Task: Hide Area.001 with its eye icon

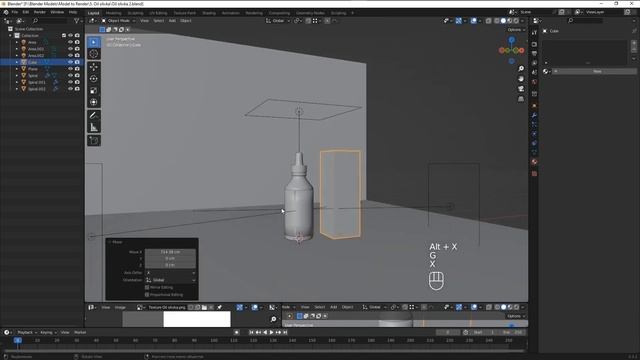Action: tap(70, 49)
